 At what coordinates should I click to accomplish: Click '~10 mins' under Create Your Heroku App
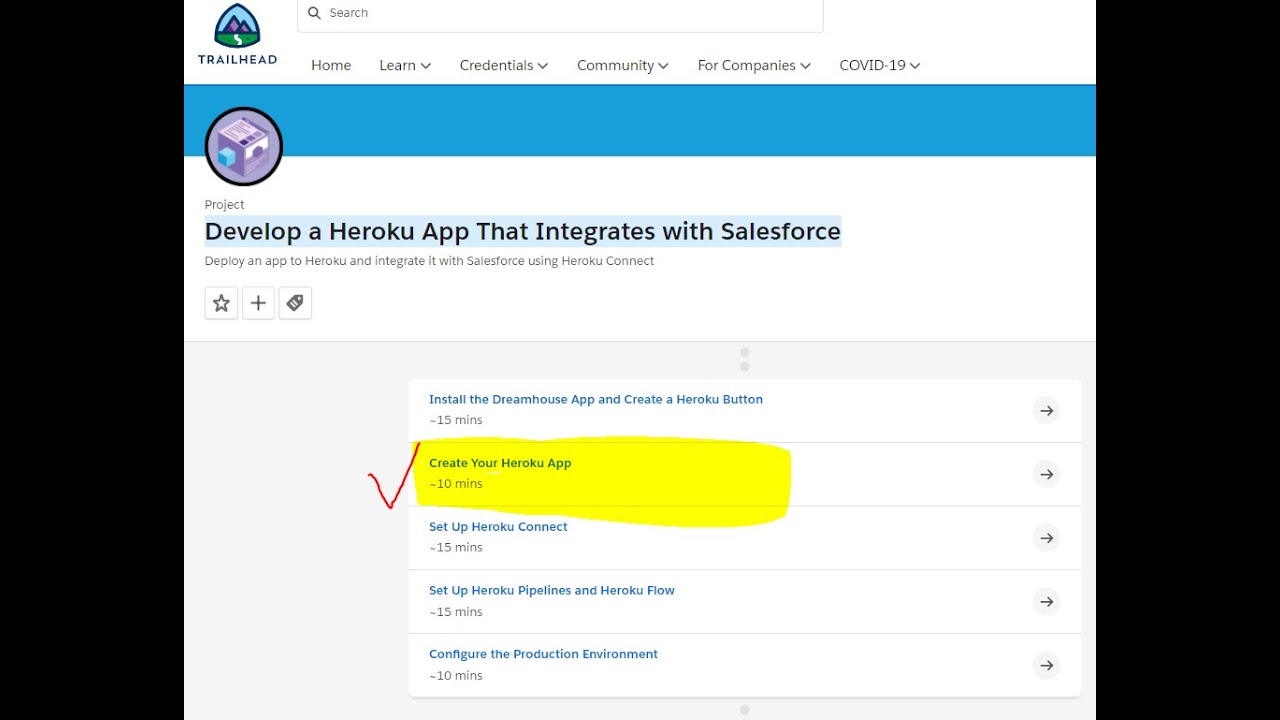pyautogui.click(x=456, y=484)
